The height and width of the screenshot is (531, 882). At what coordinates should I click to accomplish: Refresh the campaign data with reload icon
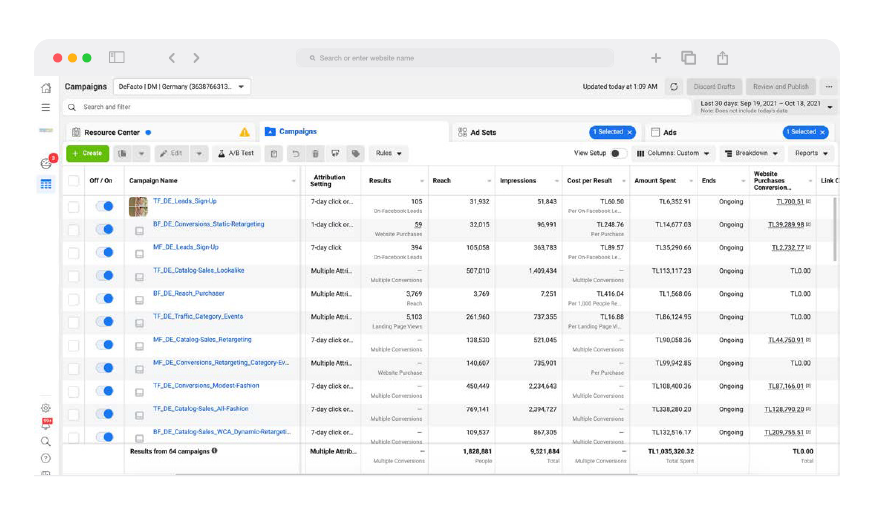click(x=674, y=87)
